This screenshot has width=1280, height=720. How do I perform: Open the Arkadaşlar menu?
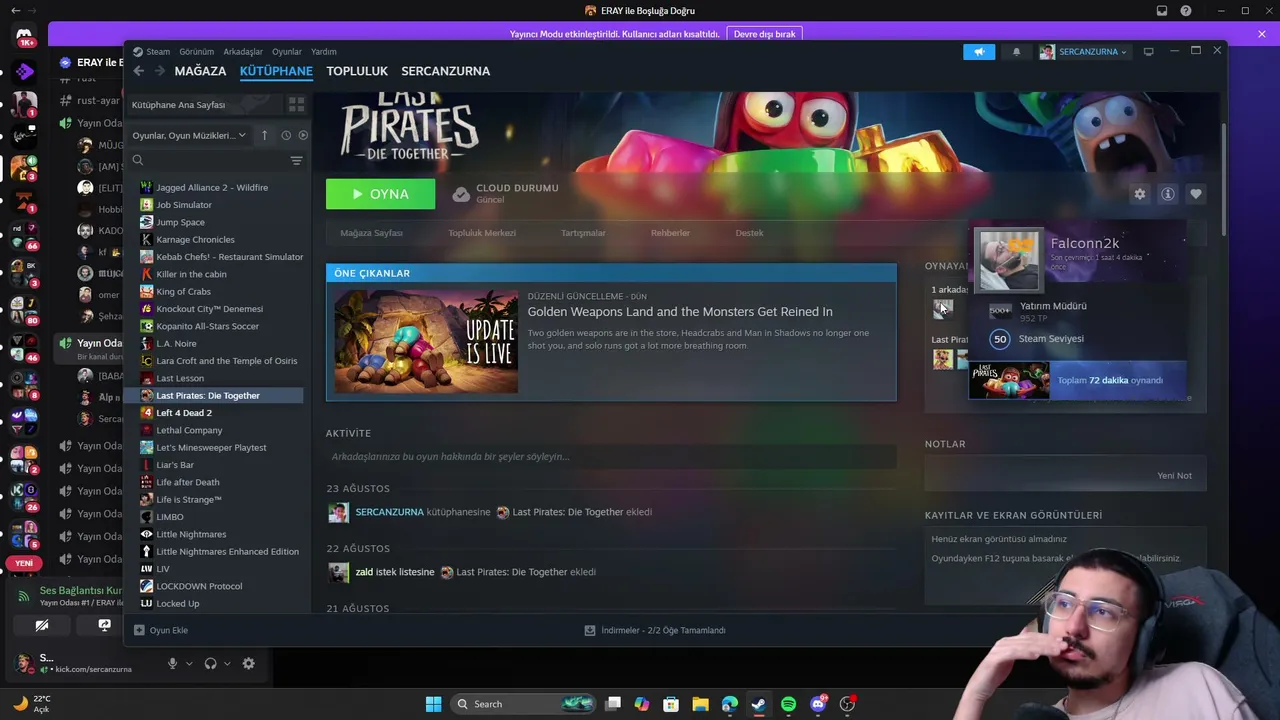243,52
